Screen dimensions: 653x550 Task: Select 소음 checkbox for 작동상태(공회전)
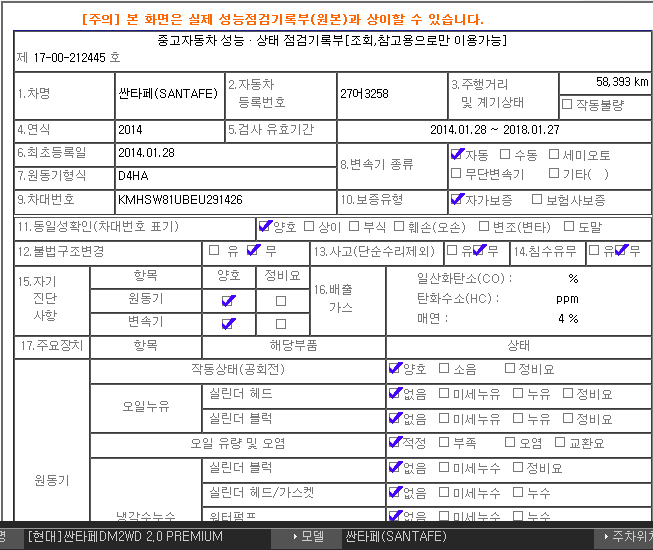[444, 368]
